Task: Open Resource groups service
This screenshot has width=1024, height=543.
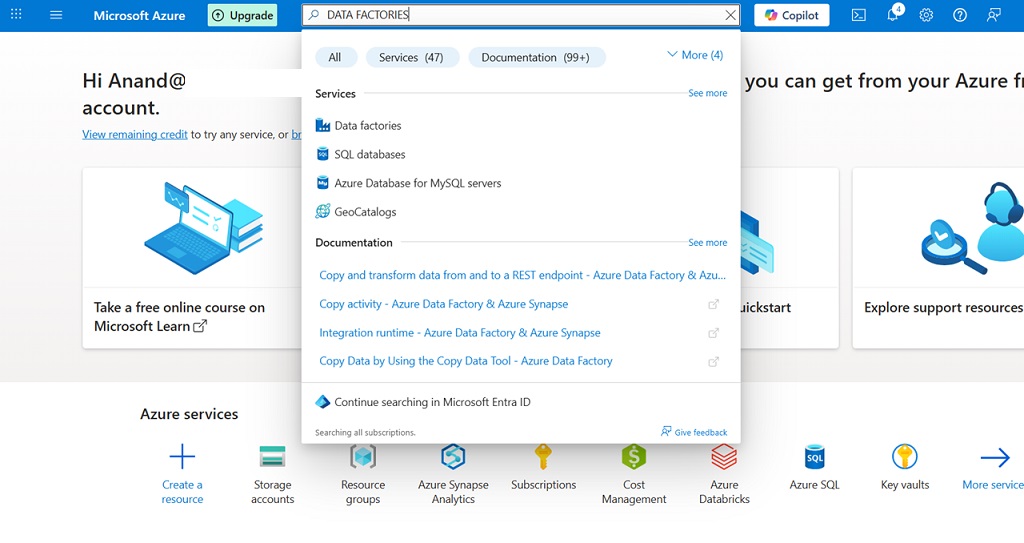Action: coord(363,474)
